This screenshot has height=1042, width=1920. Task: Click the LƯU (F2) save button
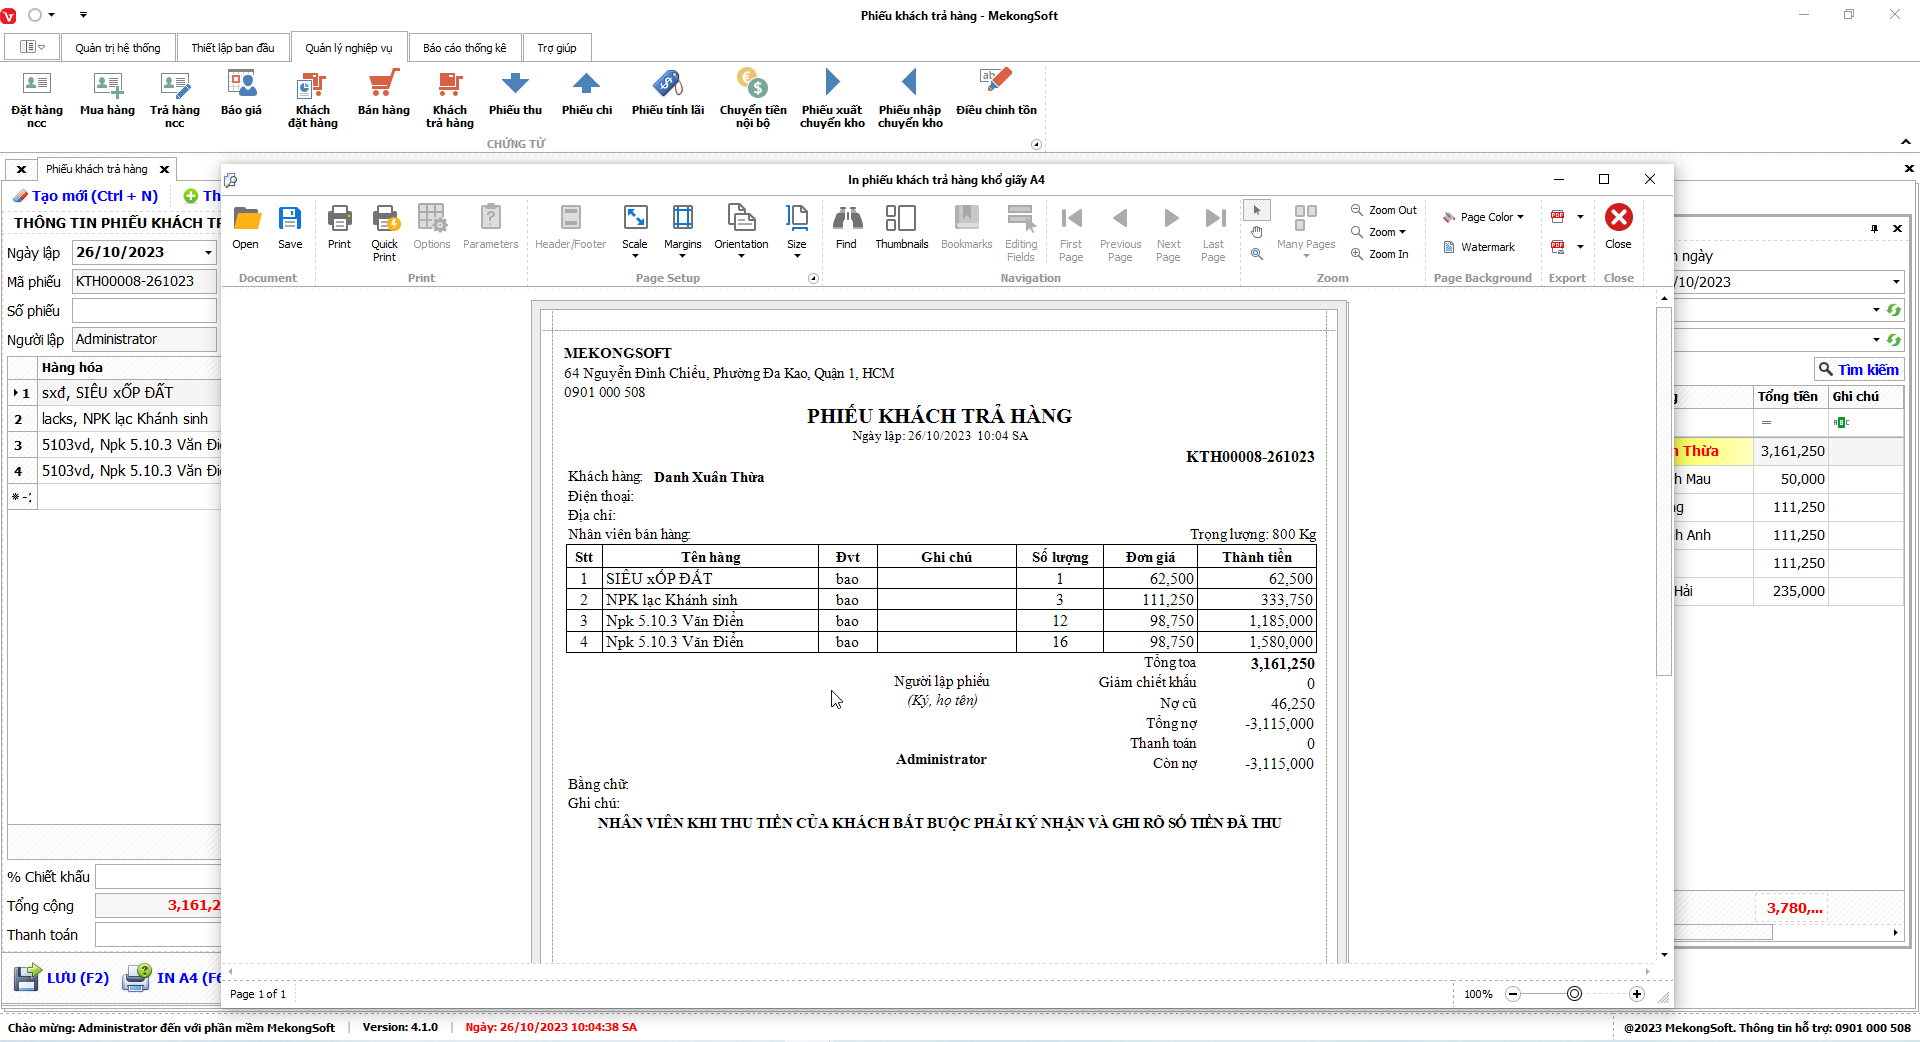coord(62,977)
